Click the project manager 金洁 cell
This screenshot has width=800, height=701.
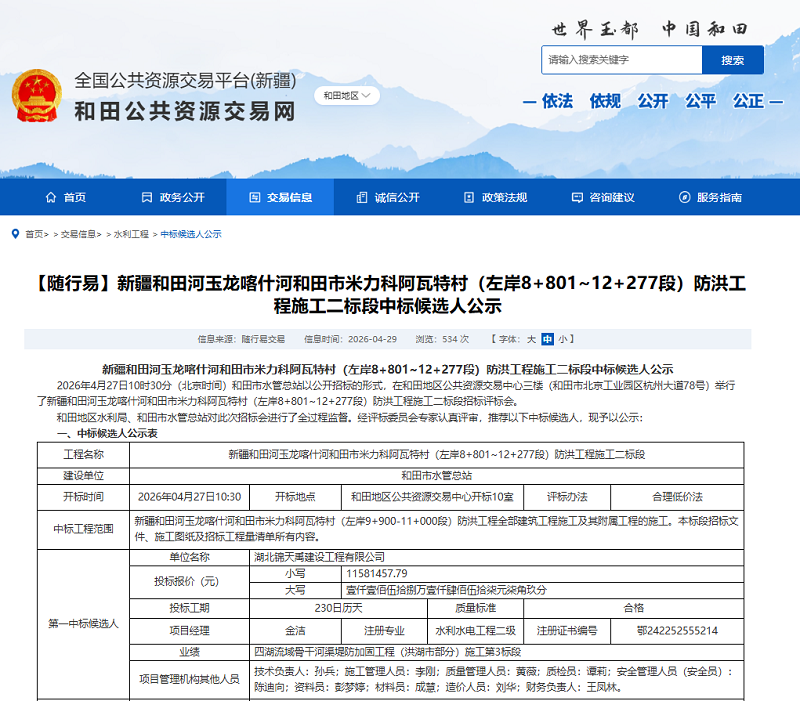(295, 631)
